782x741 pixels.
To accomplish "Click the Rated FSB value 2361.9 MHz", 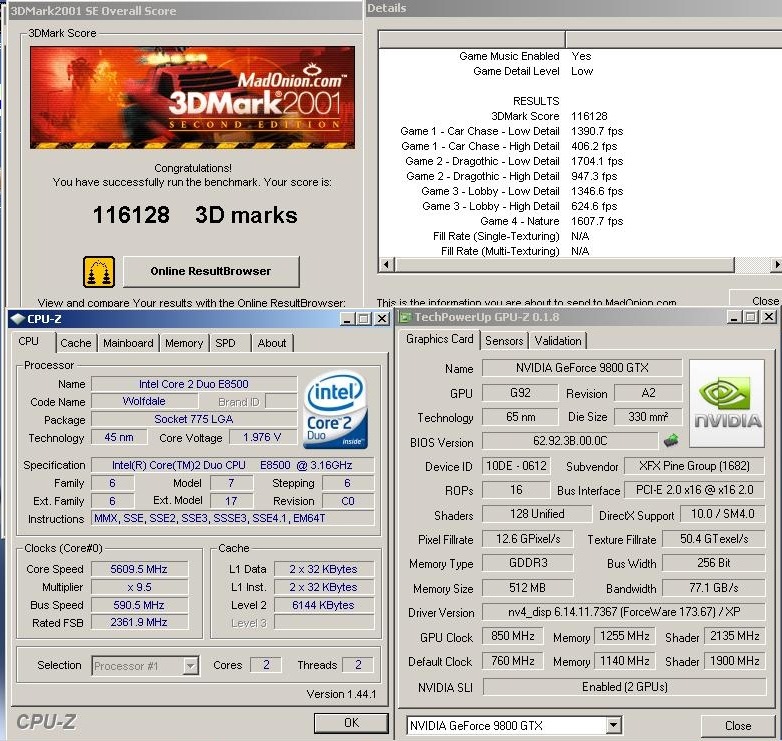I will point(139,622).
